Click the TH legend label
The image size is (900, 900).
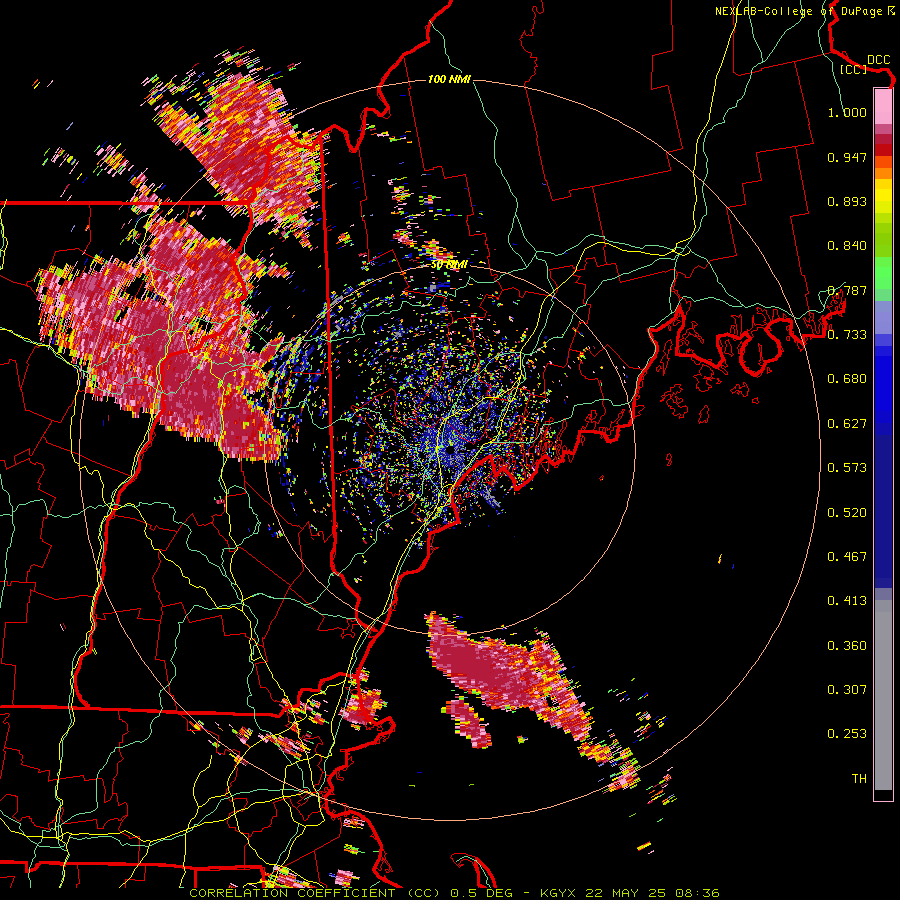[859, 779]
